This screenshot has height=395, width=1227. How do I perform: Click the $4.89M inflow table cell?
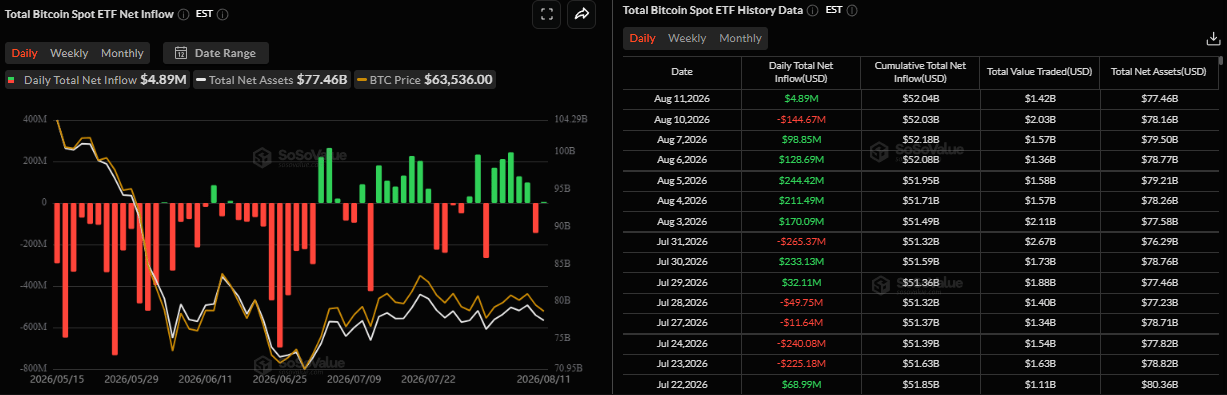[800, 99]
